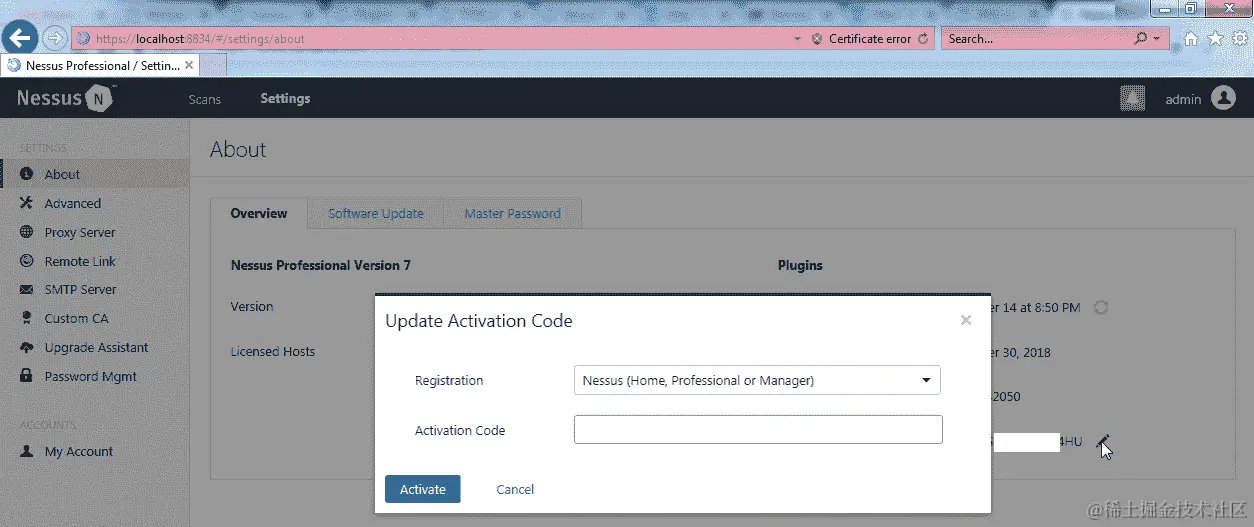Open the notifications bell icon
1254x527 pixels.
[x=1132, y=98]
